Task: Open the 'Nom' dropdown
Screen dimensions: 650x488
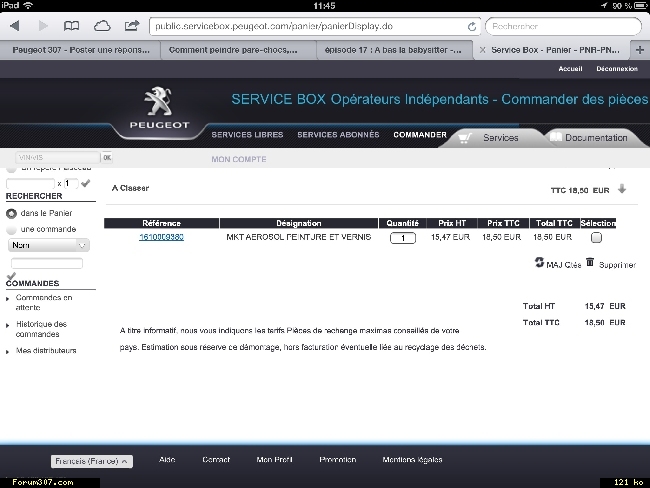Action: click(x=49, y=245)
